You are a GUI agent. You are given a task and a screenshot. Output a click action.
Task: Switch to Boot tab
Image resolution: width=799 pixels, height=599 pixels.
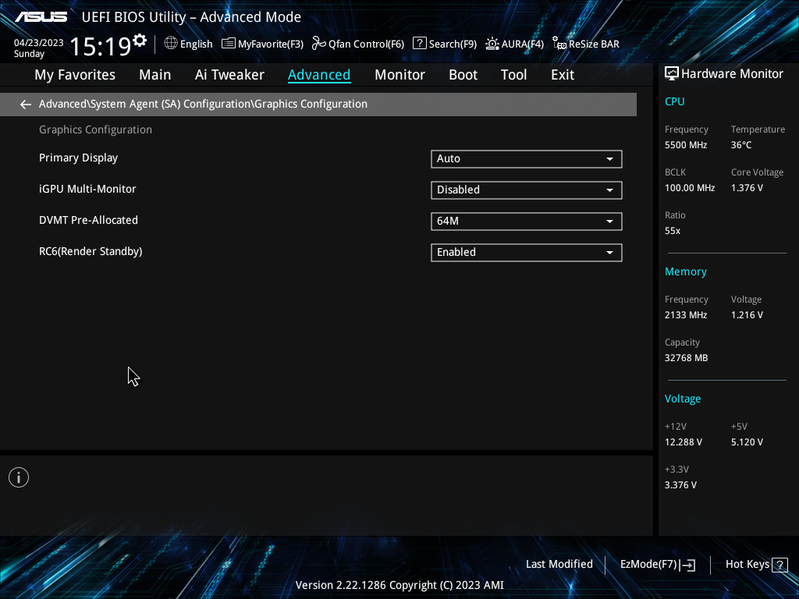point(463,75)
